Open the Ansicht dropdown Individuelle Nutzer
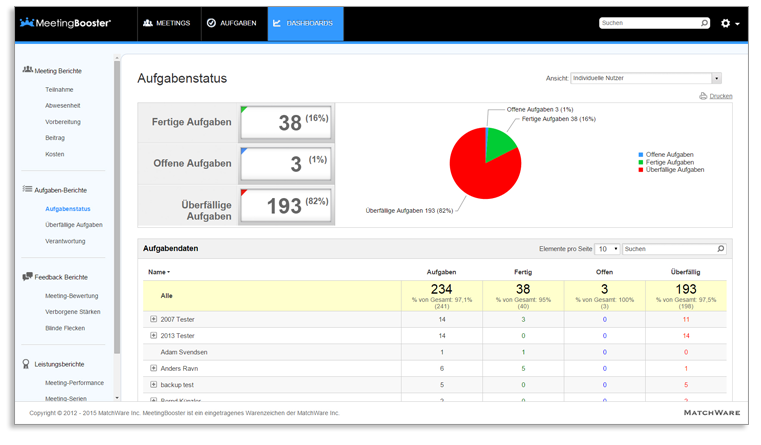The width and height of the screenshot is (761, 445). coord(646,78)
